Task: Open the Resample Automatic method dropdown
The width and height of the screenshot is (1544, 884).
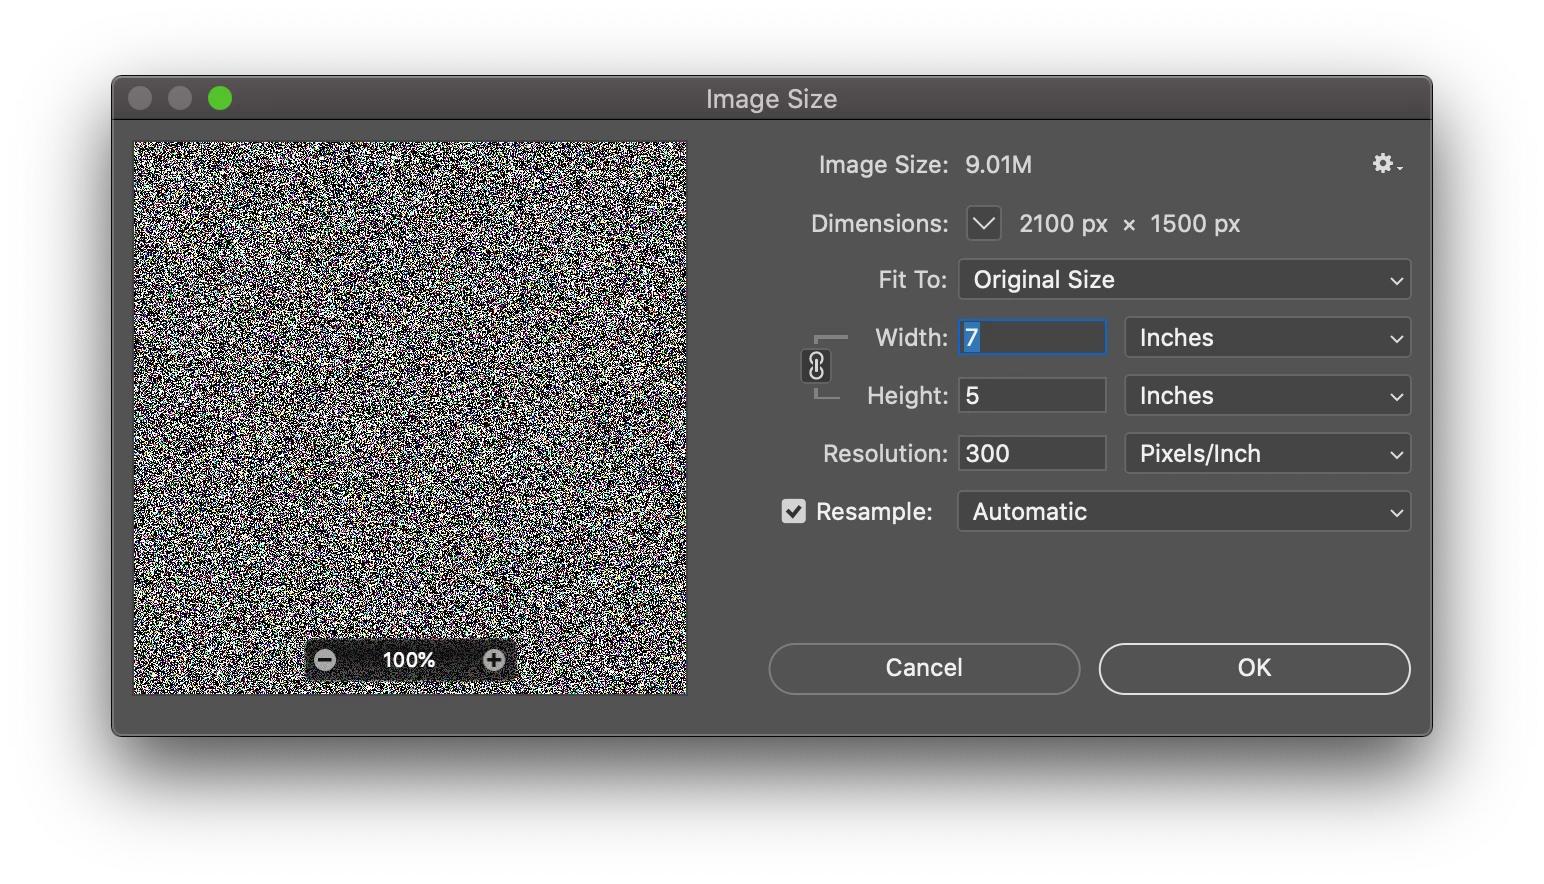Action: (1185, 512)
